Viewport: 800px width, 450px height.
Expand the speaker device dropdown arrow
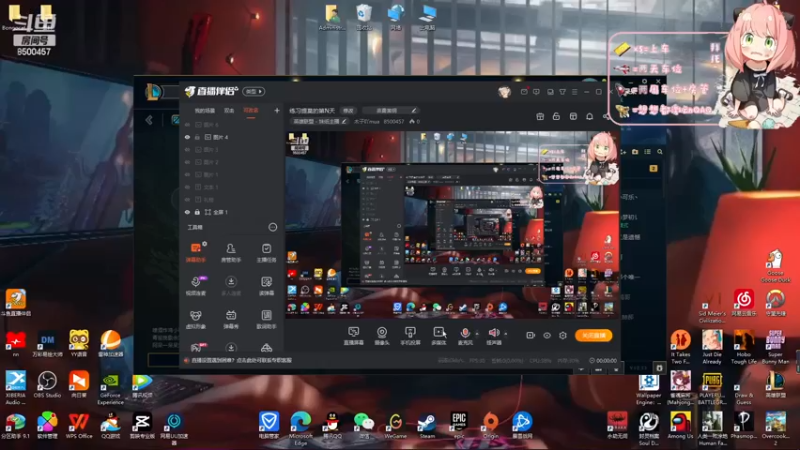click(x=506, y=334)
